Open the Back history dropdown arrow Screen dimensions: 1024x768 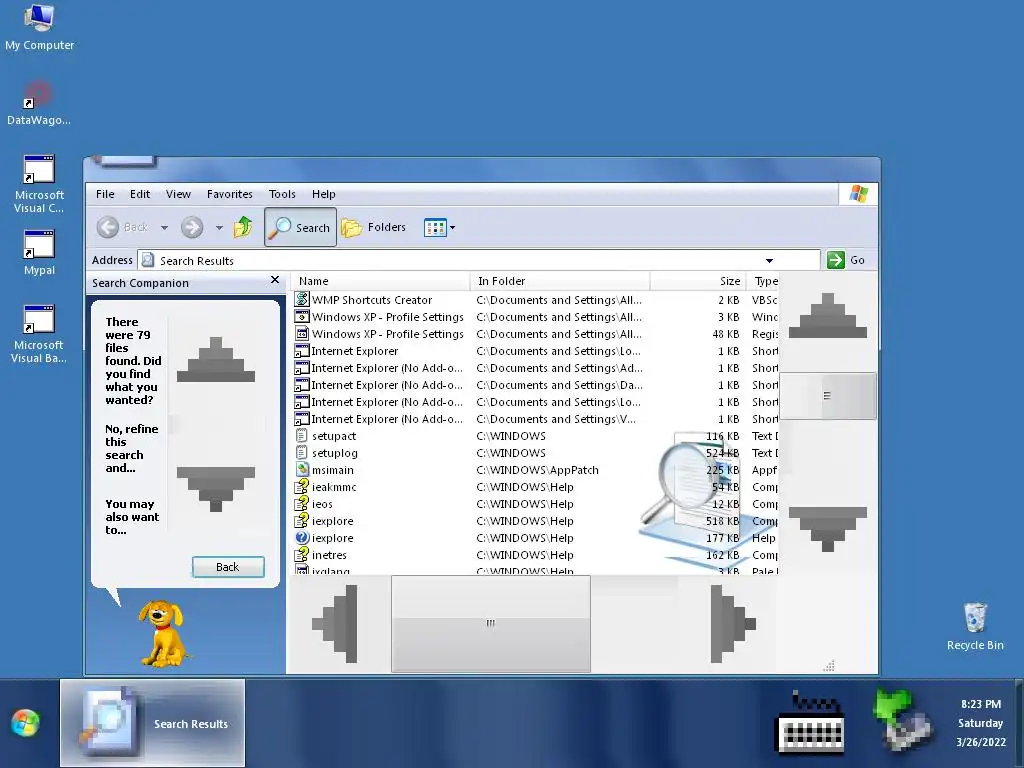[x=165, y=227]
